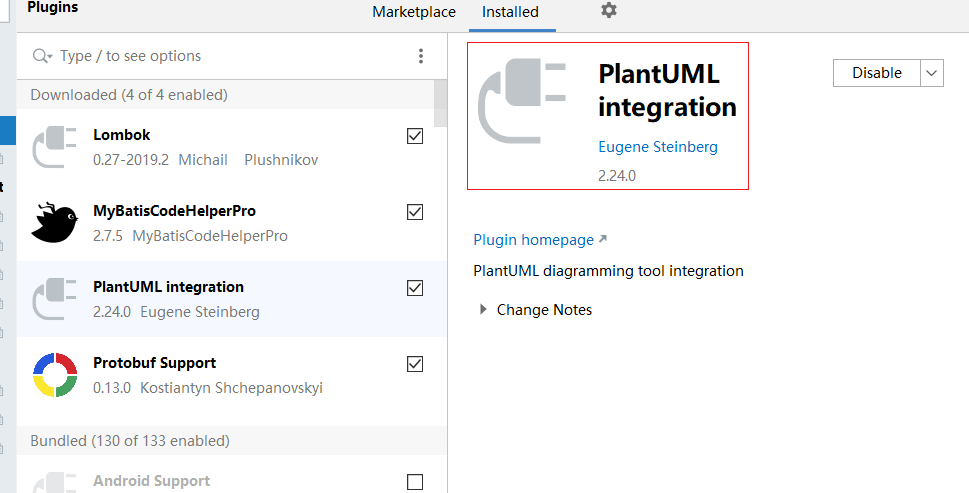
Task: Click the Eugene Steinberg author link
Action: (x=658, y=147)
